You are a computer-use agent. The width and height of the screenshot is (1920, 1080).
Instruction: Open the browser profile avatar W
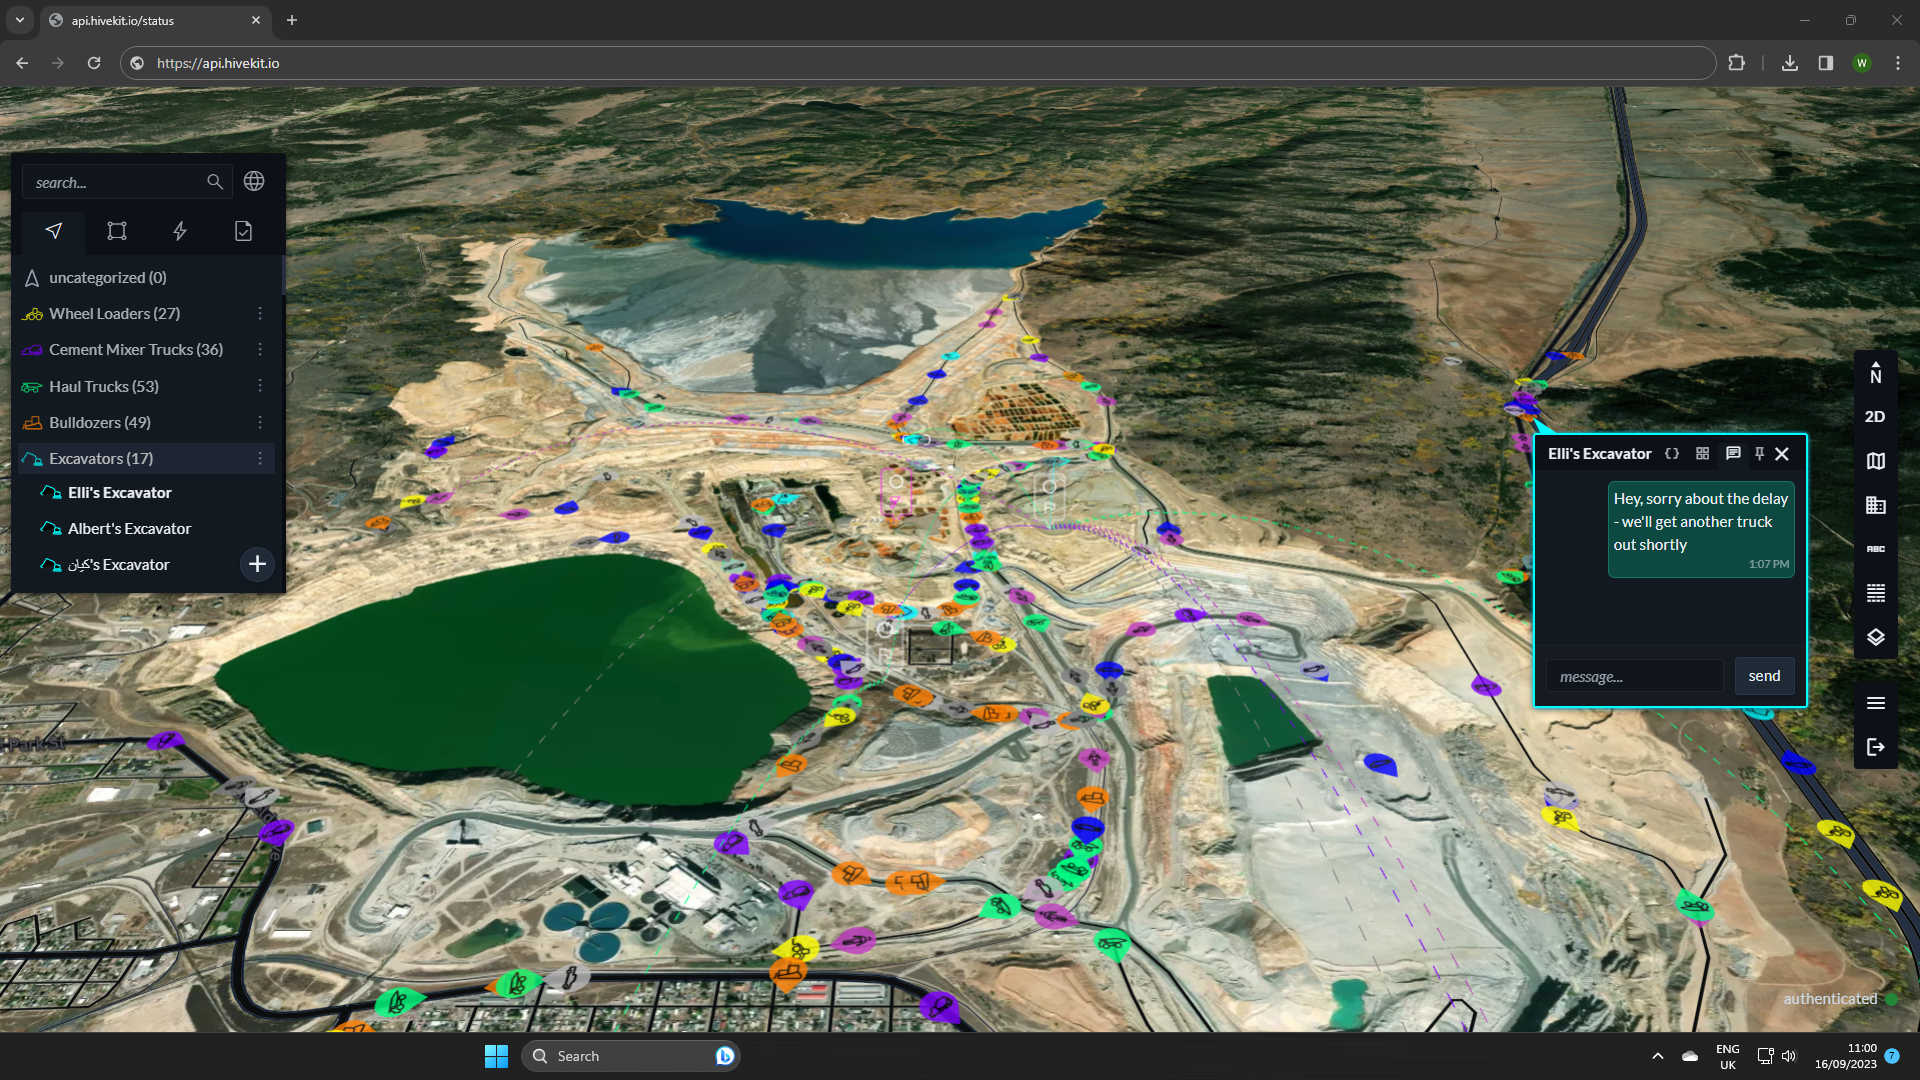coord(1862,63)
